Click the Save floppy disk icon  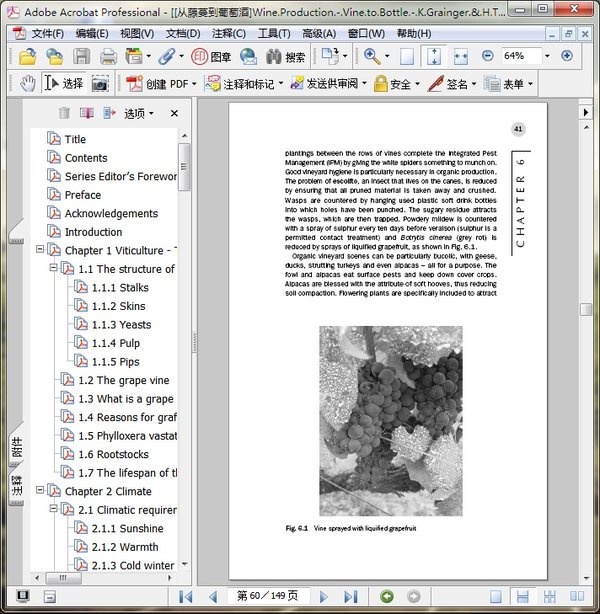point(81,57)
